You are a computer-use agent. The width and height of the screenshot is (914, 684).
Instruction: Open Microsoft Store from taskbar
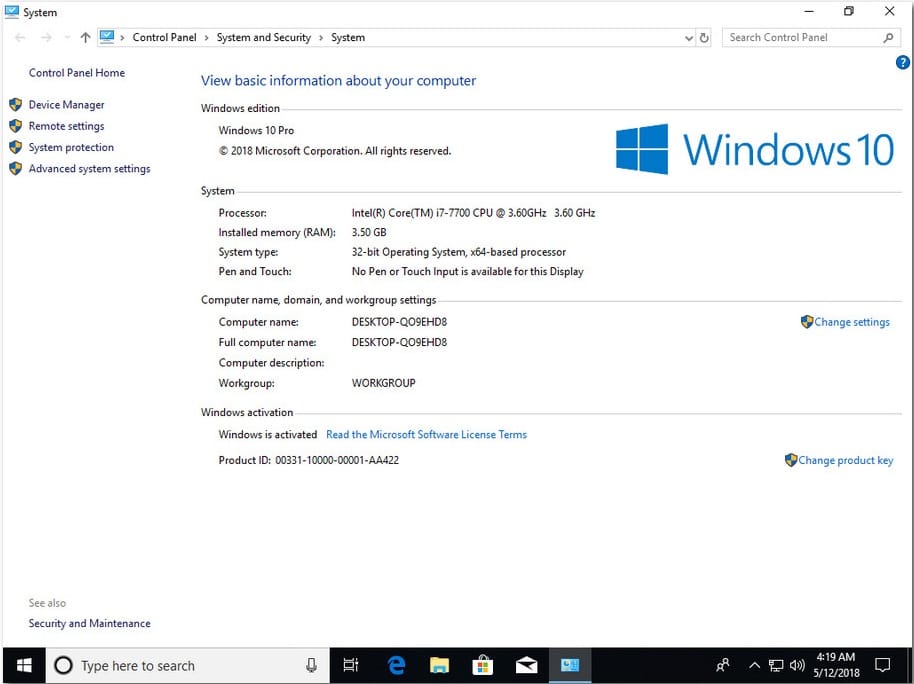pos(483,665)
